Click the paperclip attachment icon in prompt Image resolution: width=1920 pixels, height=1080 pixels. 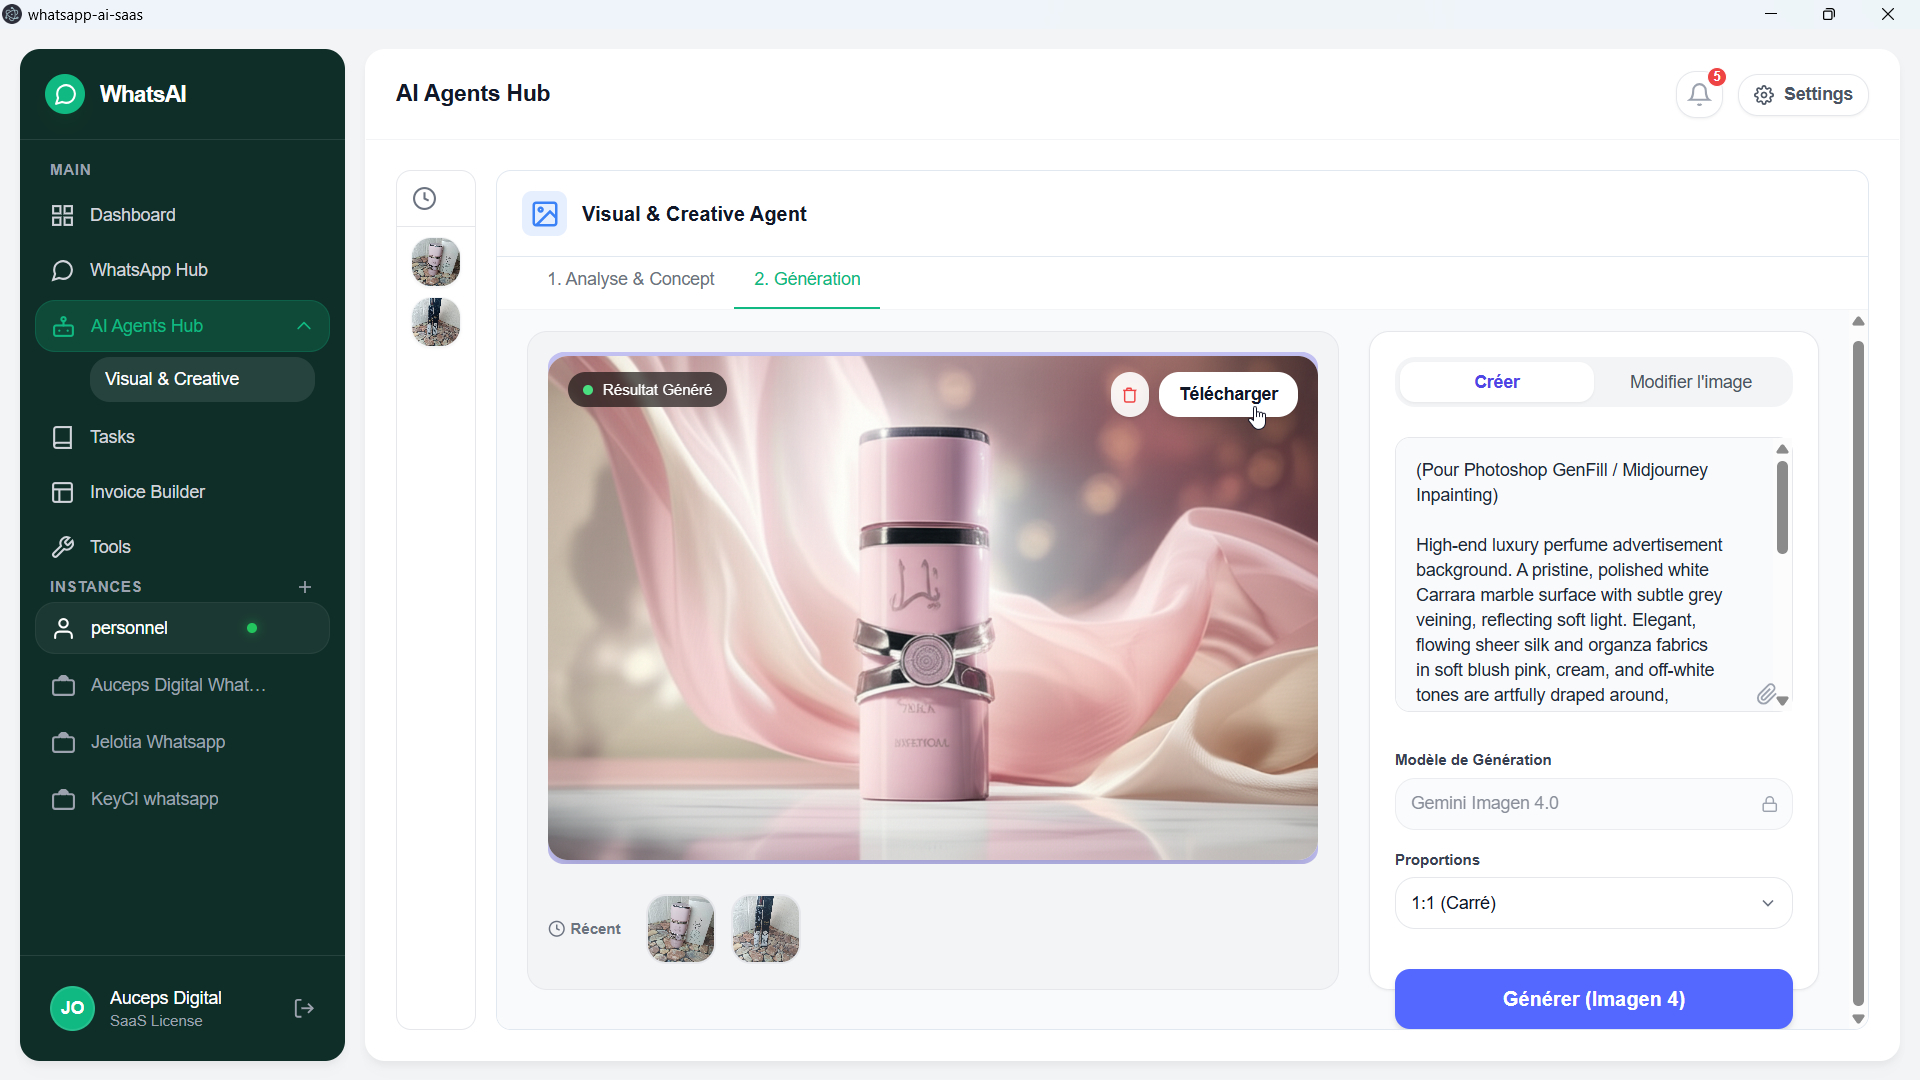[1766, 694]
